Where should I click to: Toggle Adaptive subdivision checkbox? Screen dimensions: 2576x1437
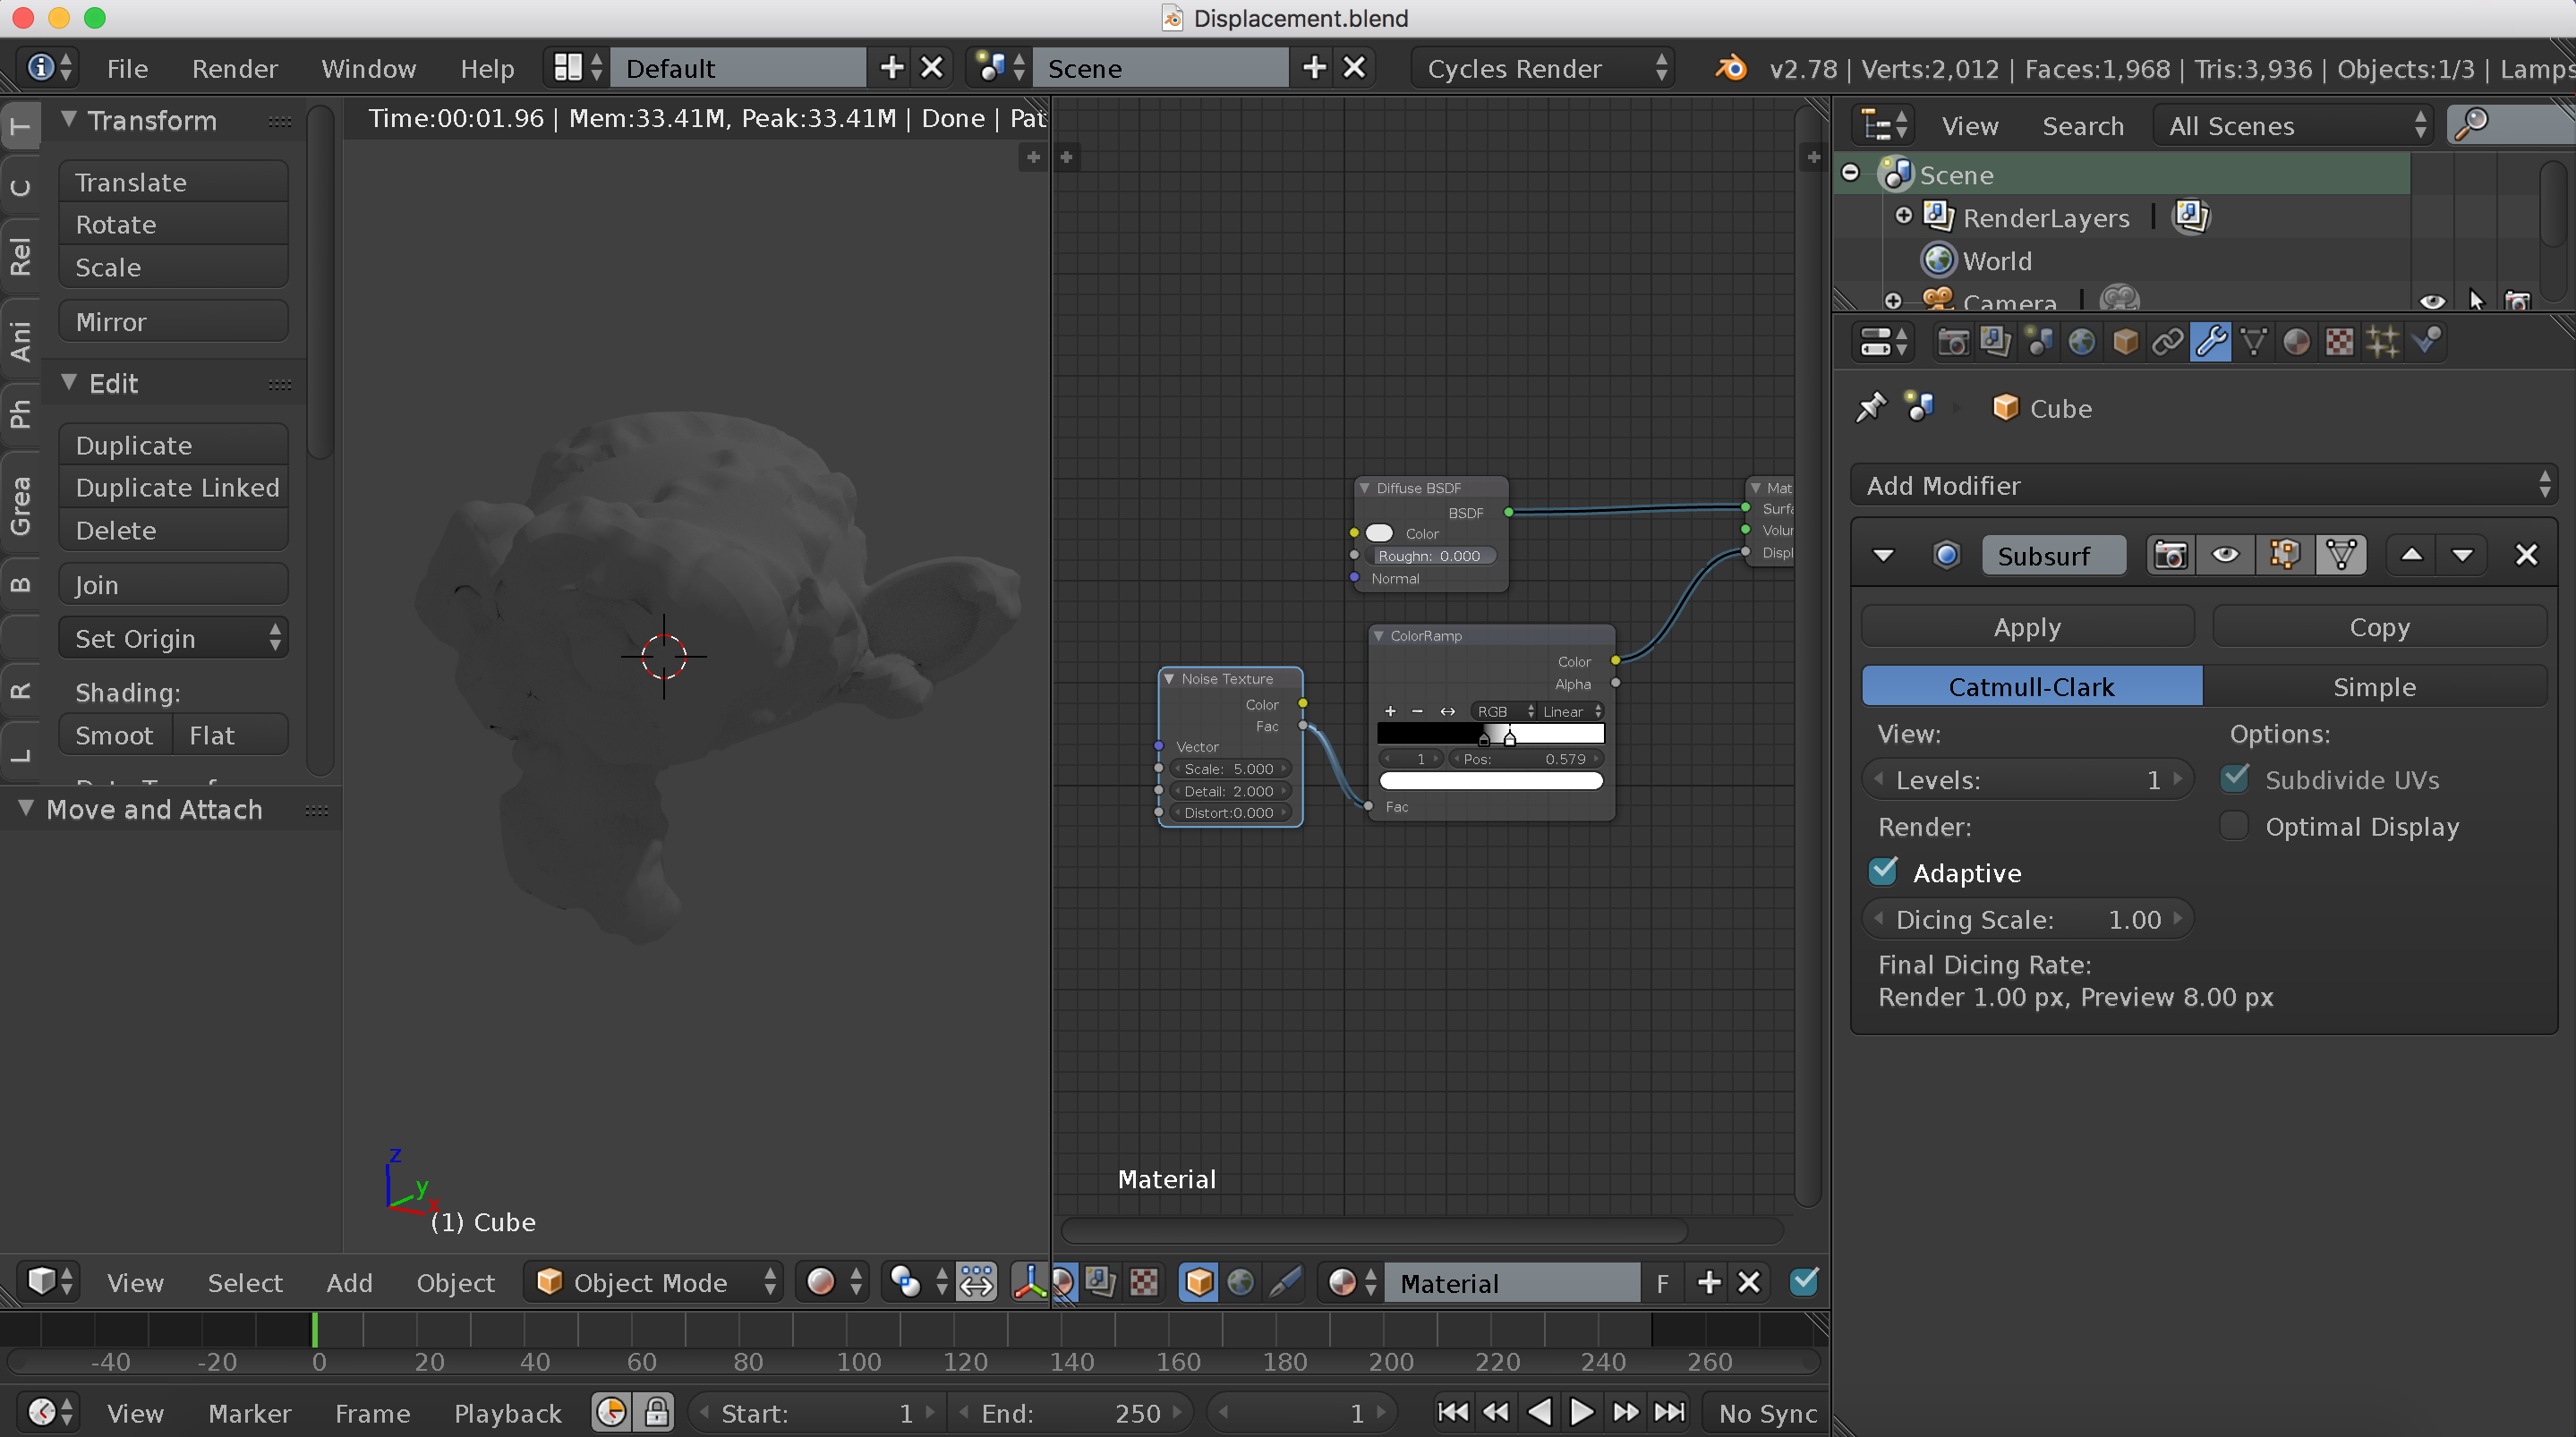coord(1882,872)
